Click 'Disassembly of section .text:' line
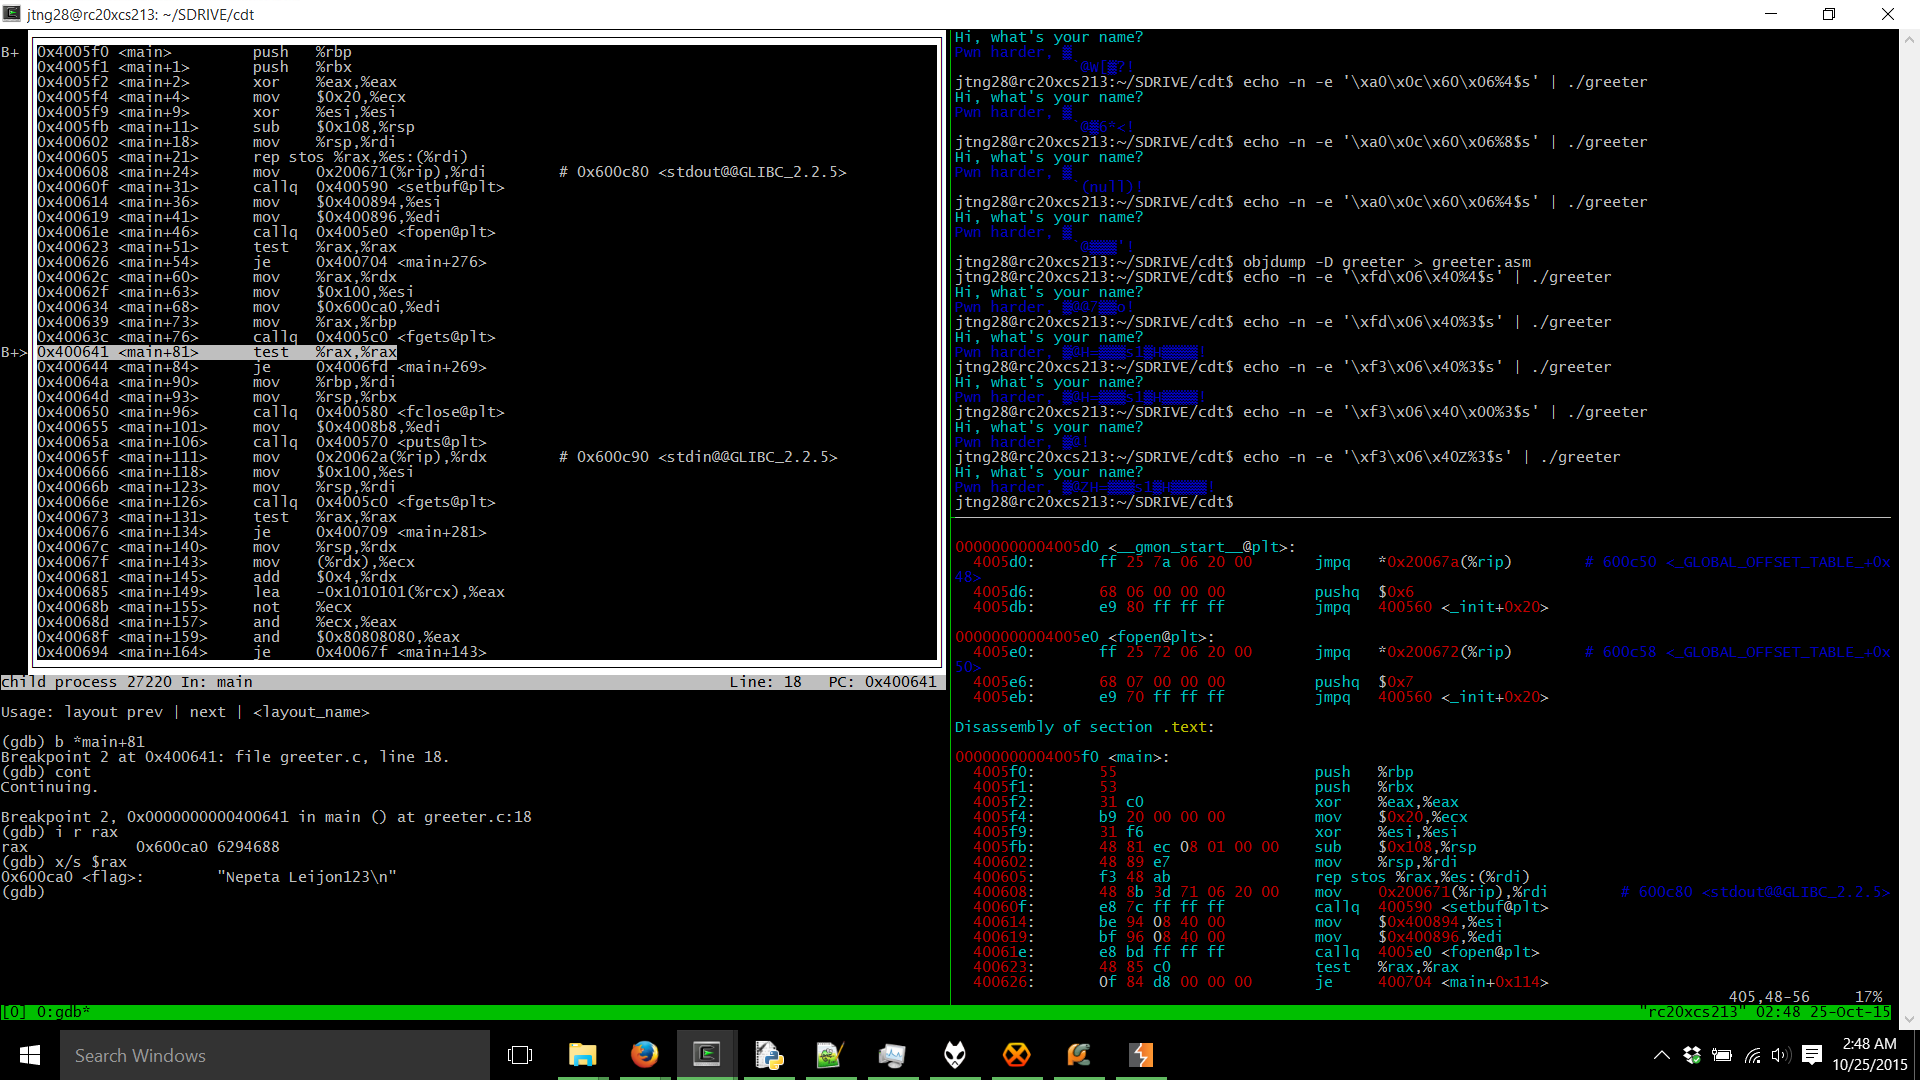1920x1080 pixels. 1084,727
